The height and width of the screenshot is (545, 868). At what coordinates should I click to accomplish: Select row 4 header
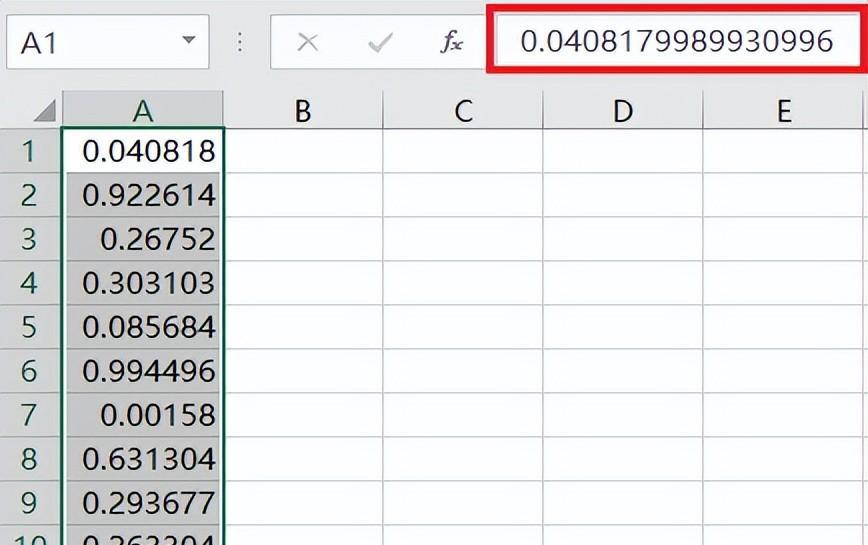pos(29,283)
